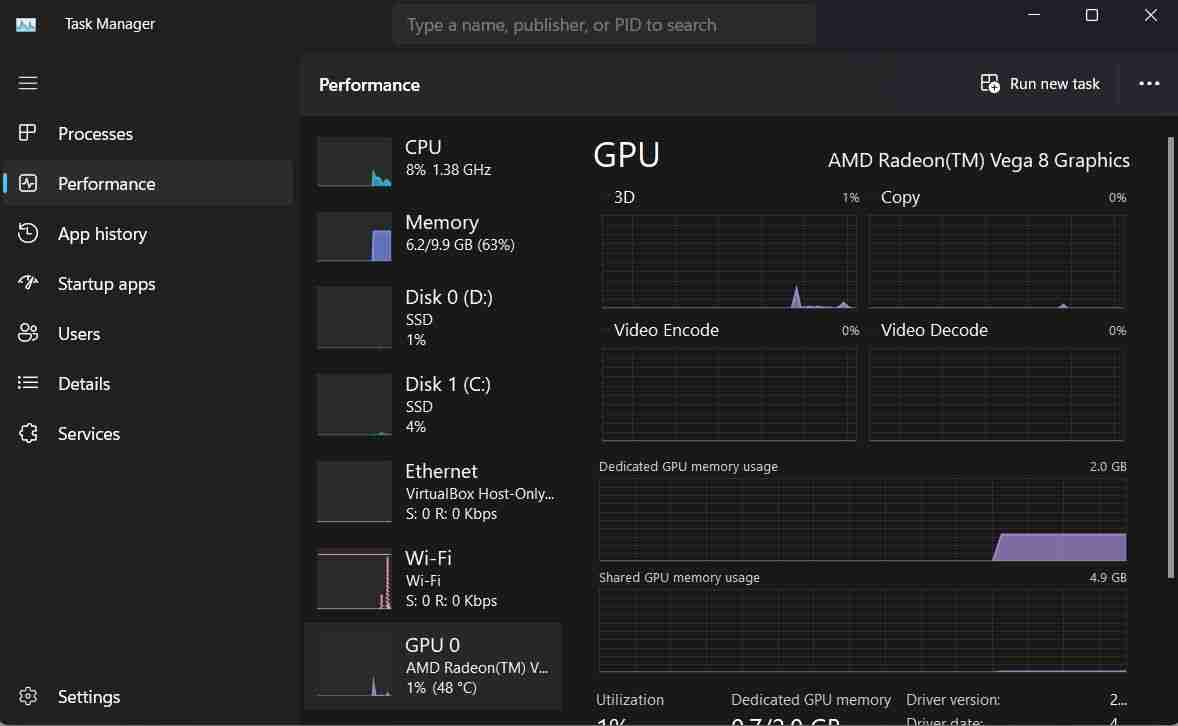Select the Services sidebar icon
1178x726 pixels.
click(x=28, y=433)
